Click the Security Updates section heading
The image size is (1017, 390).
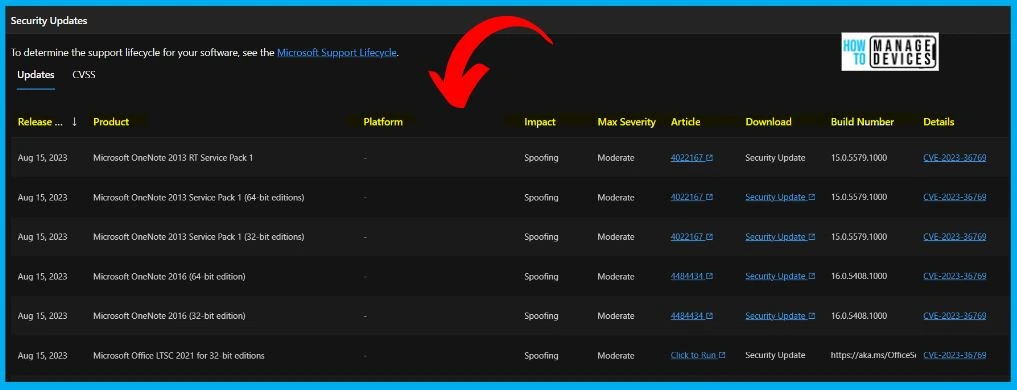[x=49, y=21]
